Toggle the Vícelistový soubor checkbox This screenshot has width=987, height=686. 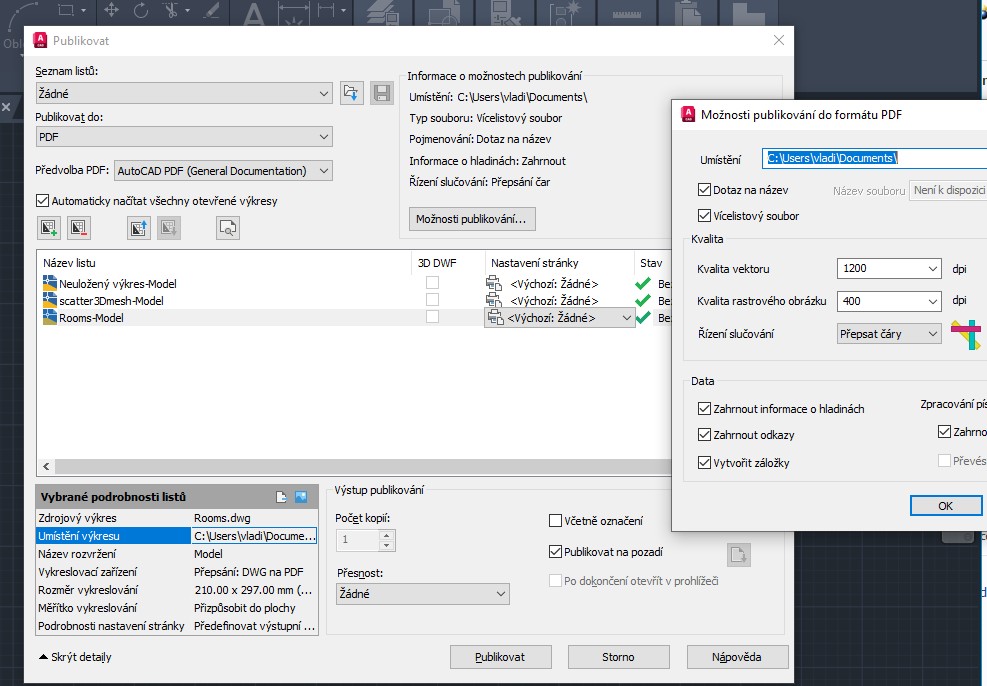coord(704,216)
